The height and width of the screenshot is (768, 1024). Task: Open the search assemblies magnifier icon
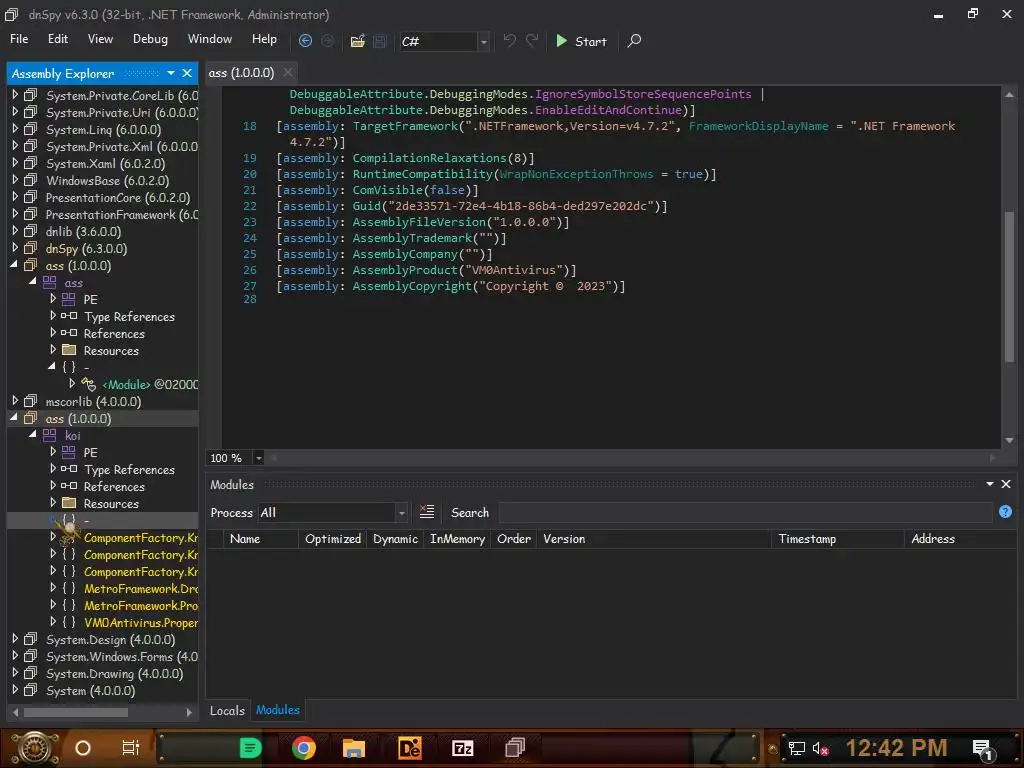(634, 41)
